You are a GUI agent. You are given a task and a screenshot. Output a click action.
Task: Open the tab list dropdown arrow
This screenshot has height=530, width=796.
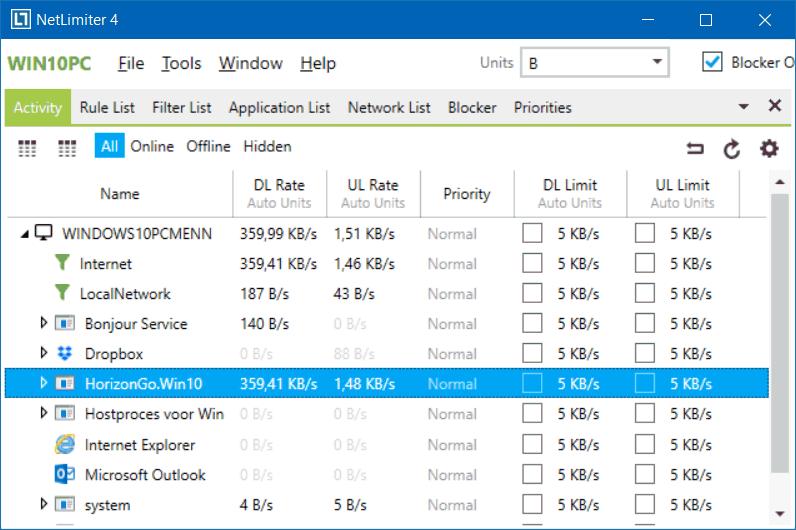tap(743, 107)
